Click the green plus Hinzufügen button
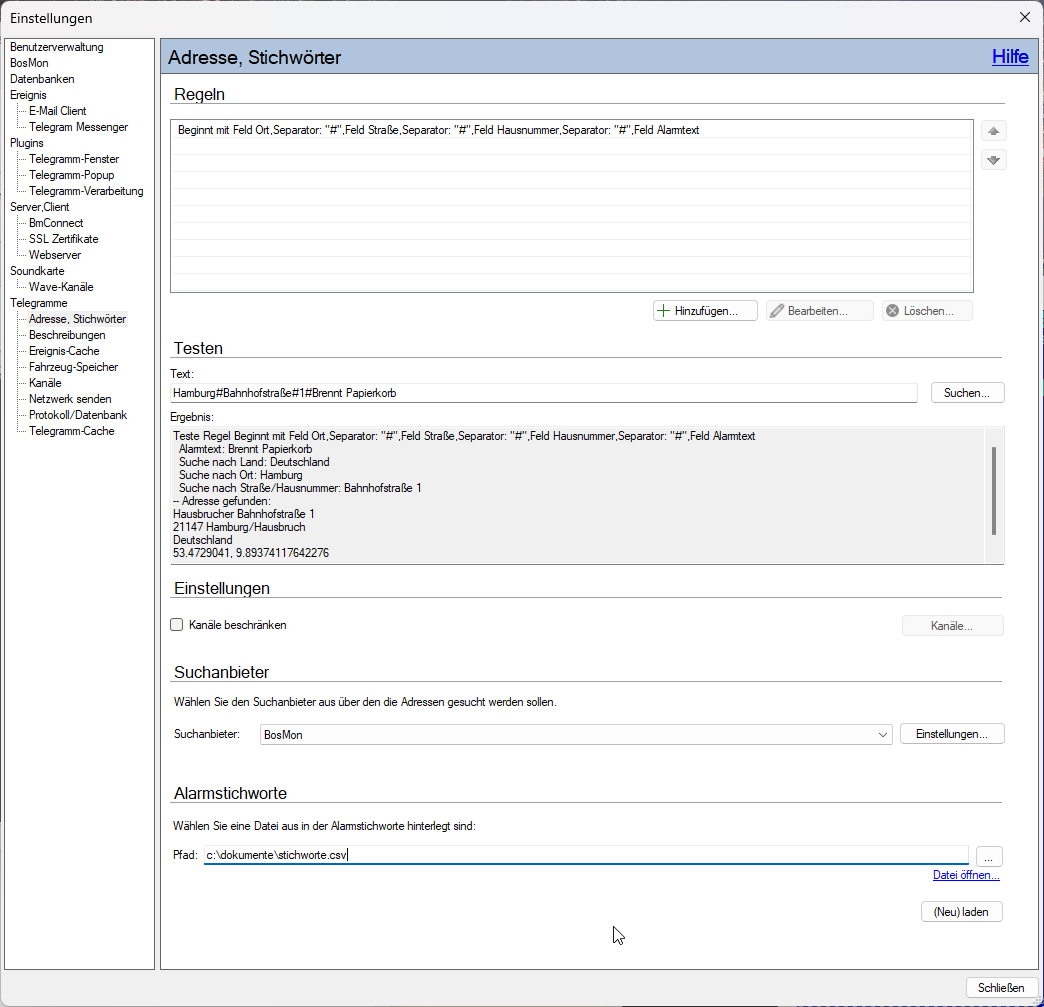The image size is (1044, 1007). click(705, 311)
